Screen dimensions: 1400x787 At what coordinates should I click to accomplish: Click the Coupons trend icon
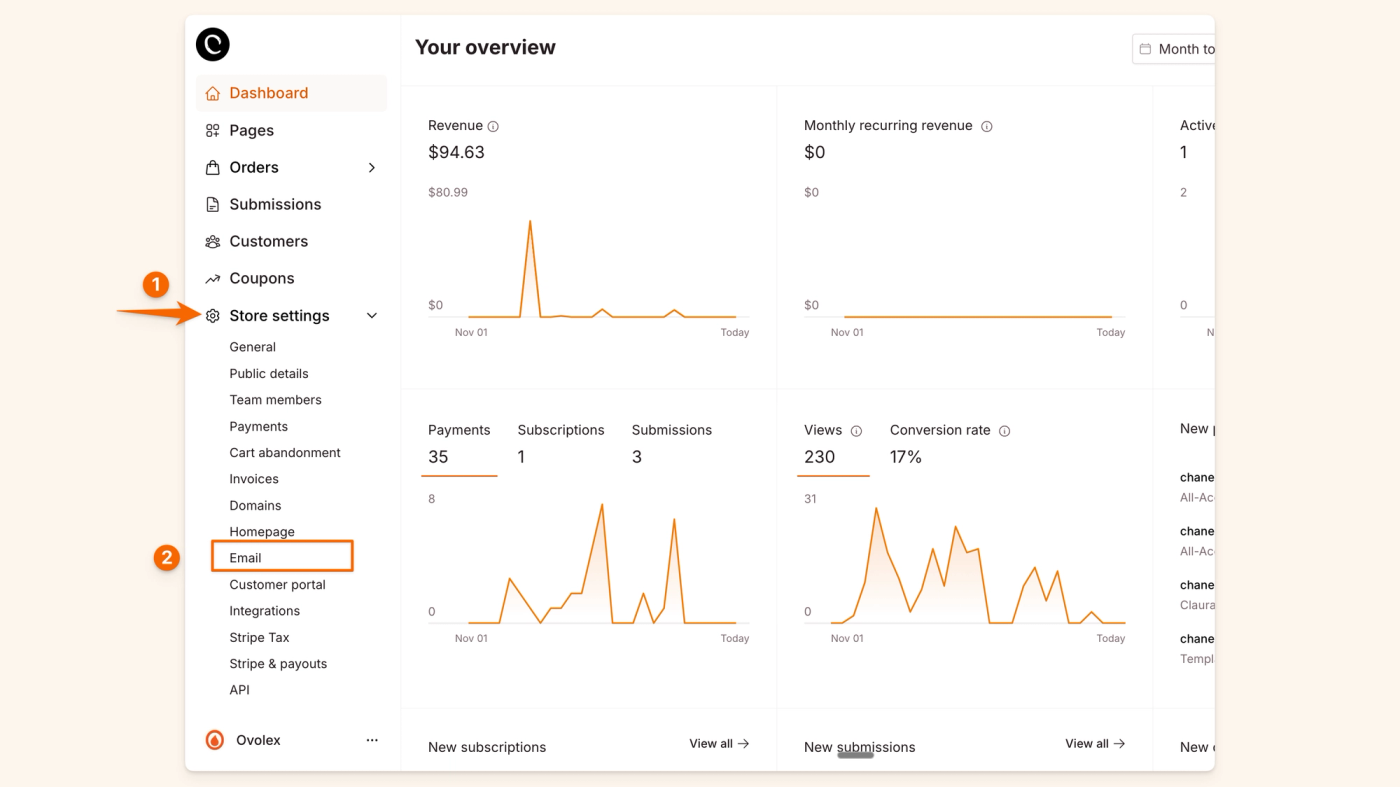click(212, 278)
